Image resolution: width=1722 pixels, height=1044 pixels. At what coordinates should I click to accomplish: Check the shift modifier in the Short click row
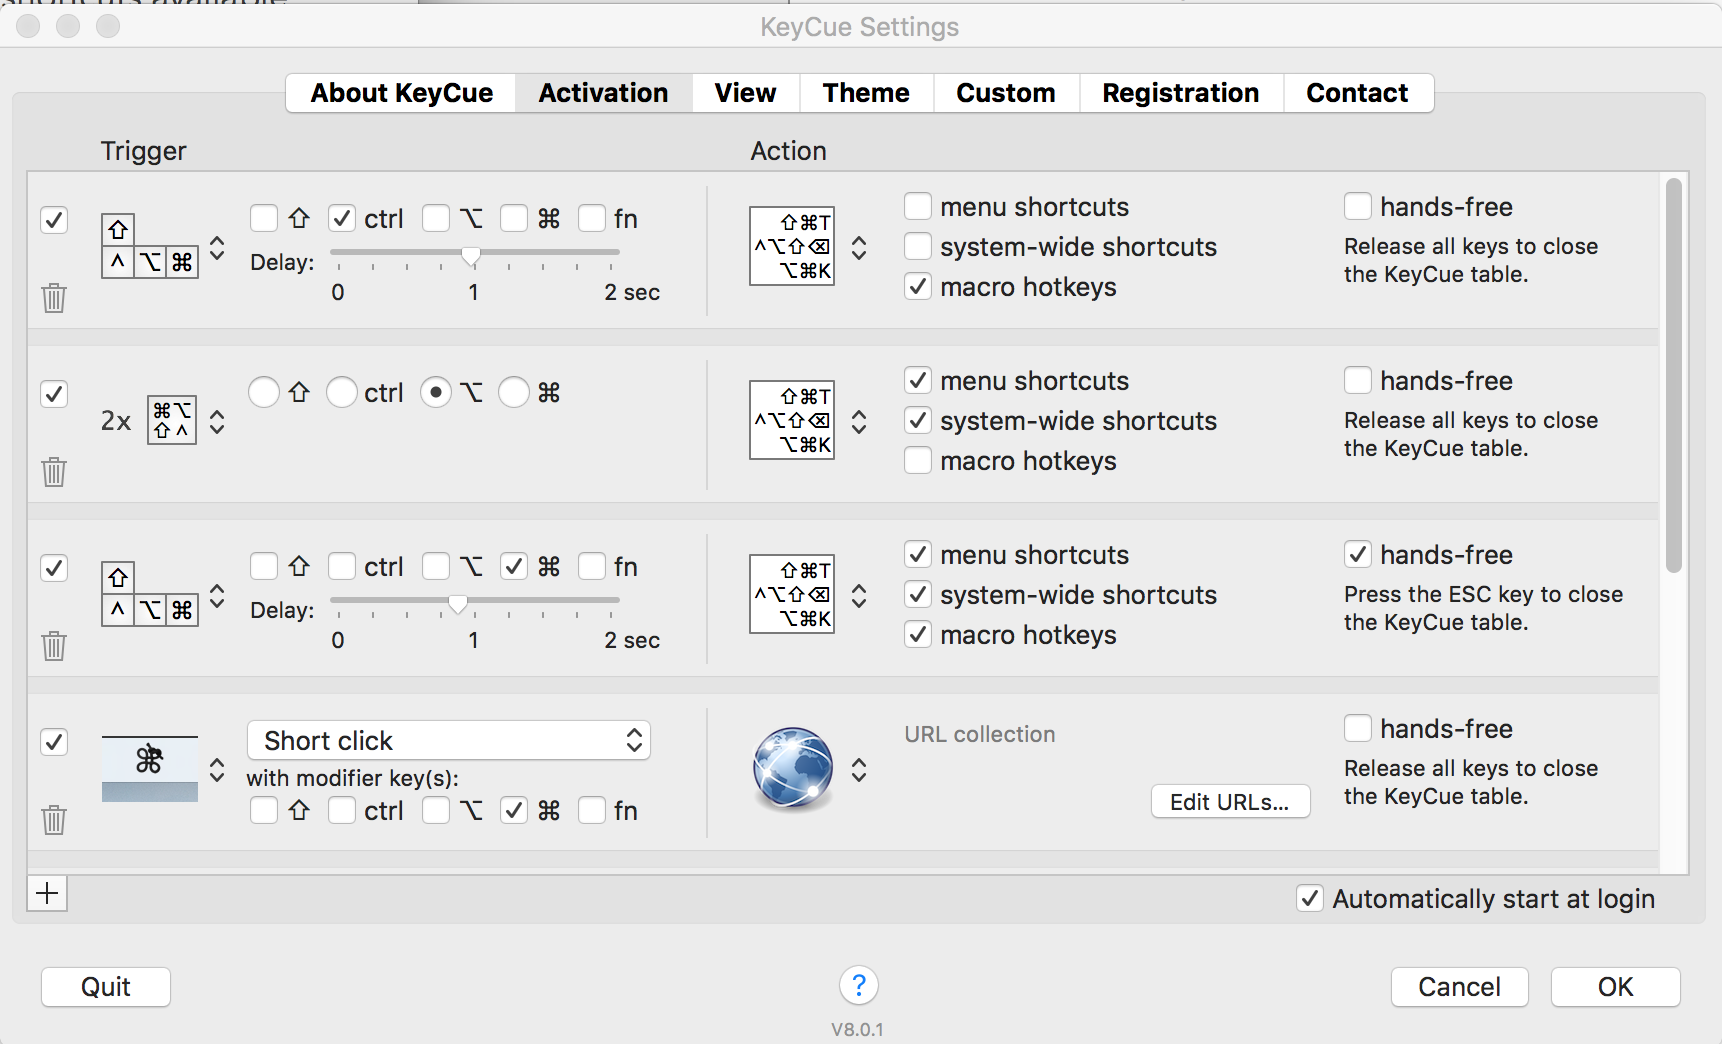point(264,810)
